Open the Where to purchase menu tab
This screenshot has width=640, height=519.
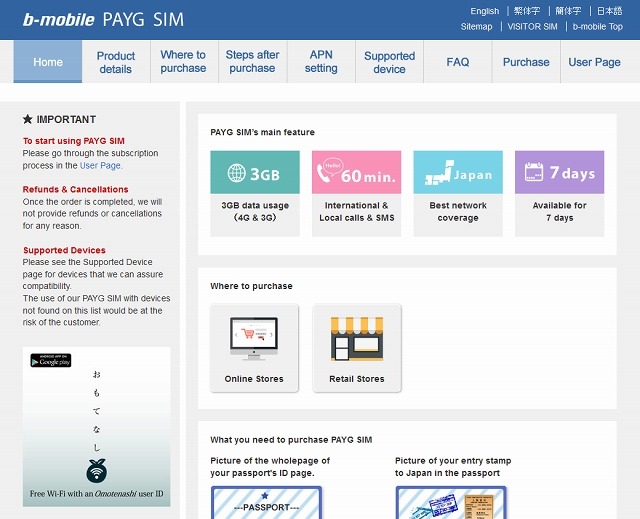click(183, 62)
